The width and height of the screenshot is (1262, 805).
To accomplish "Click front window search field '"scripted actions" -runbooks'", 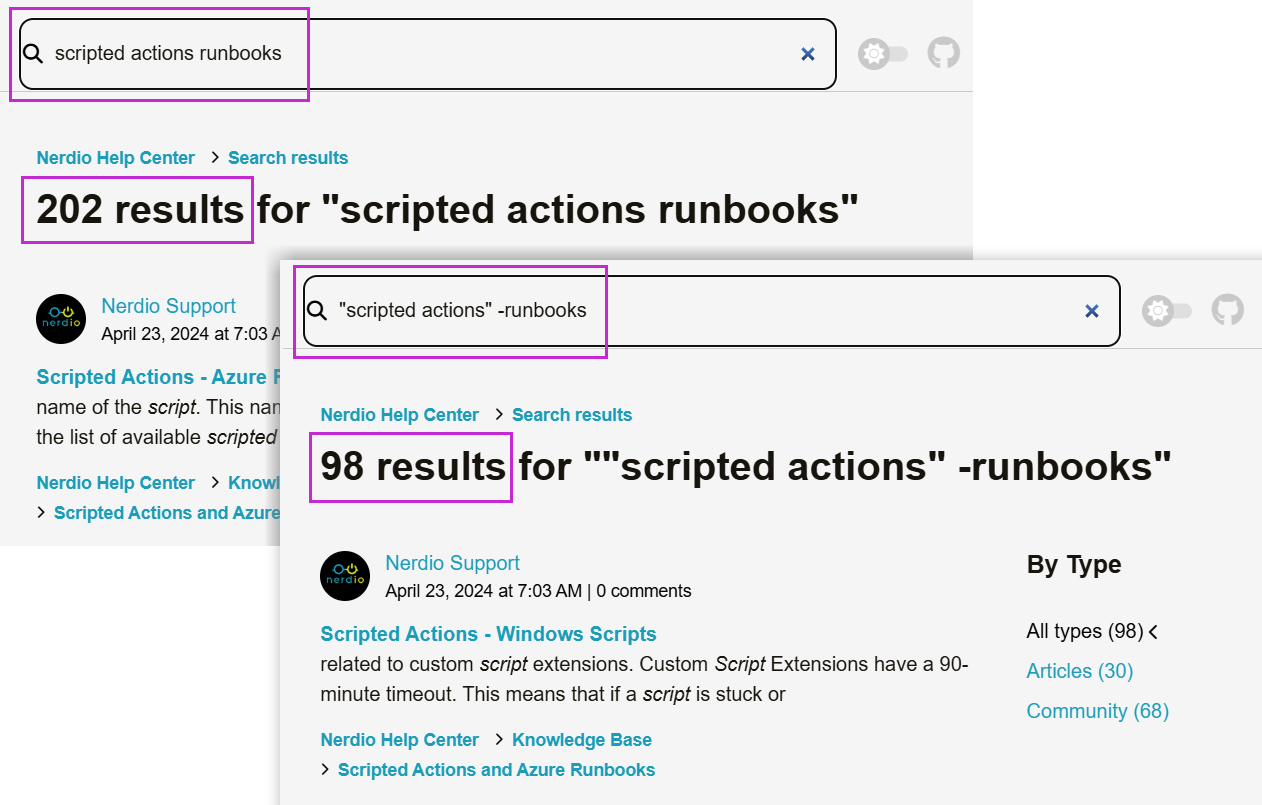I will 712,311.
